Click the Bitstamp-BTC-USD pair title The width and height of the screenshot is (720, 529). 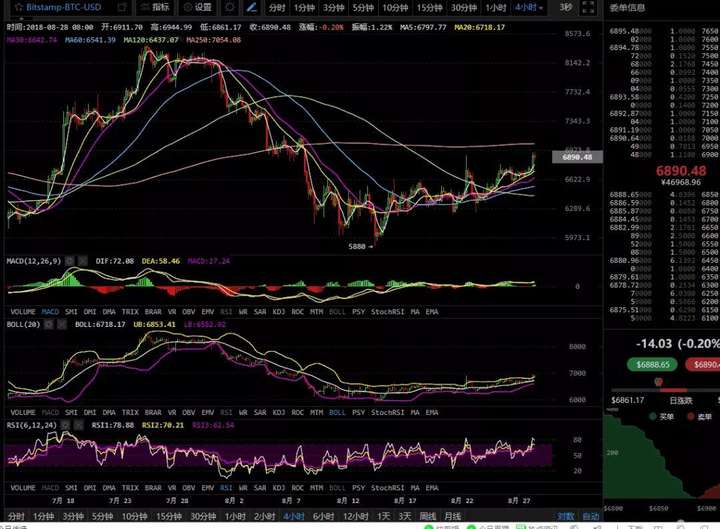point(64,7)
